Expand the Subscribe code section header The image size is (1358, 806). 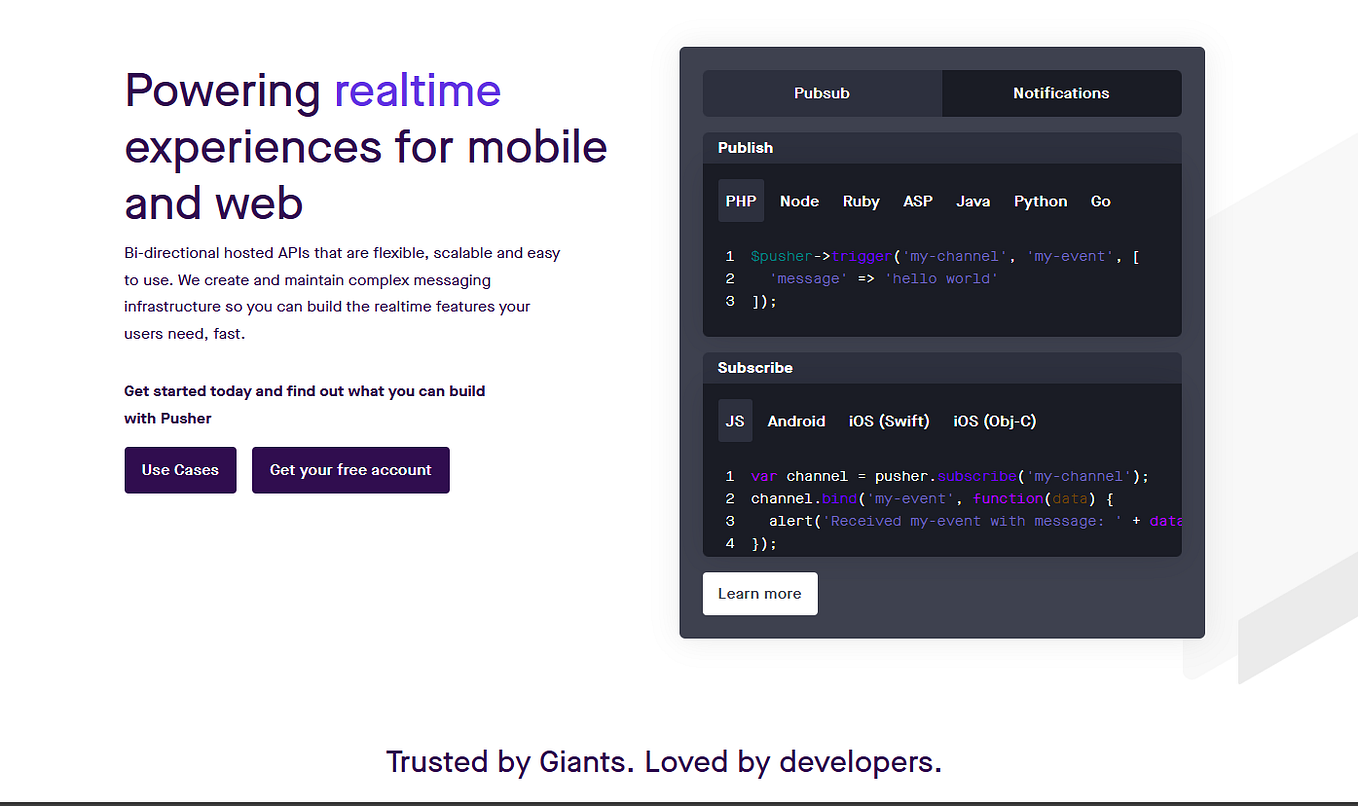(x=755, y=367)
